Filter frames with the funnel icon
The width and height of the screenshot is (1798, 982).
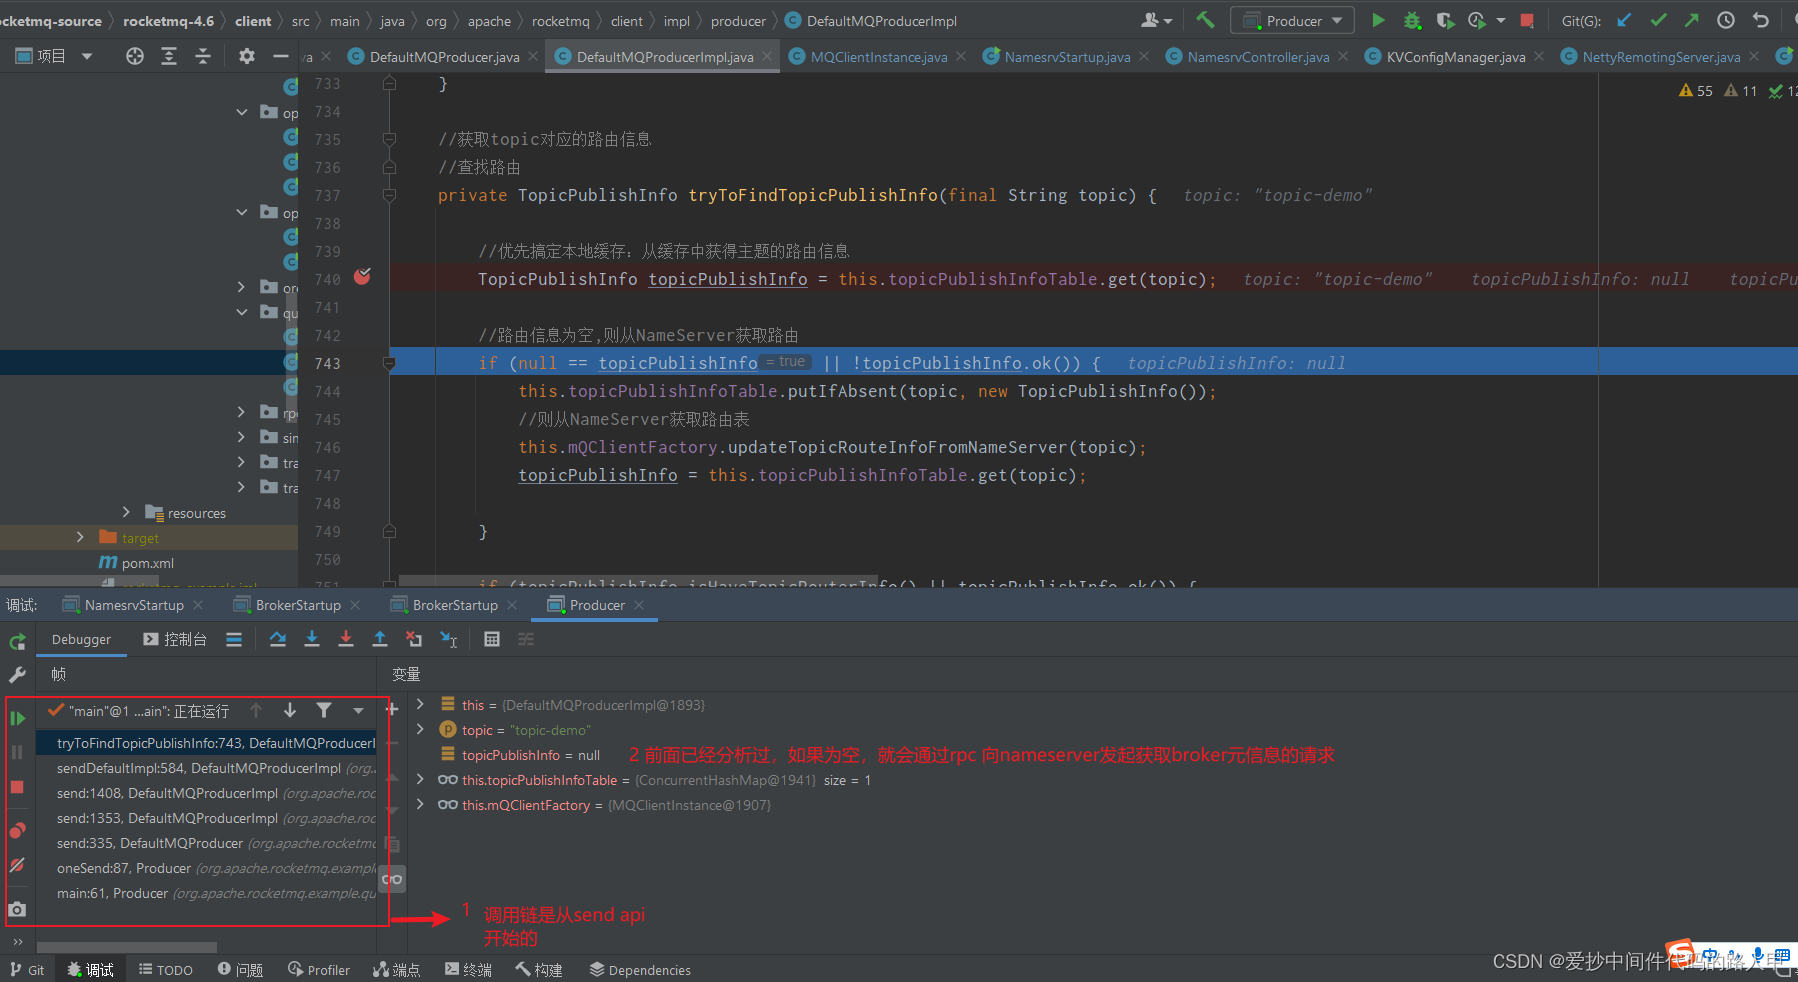point(324,710)
